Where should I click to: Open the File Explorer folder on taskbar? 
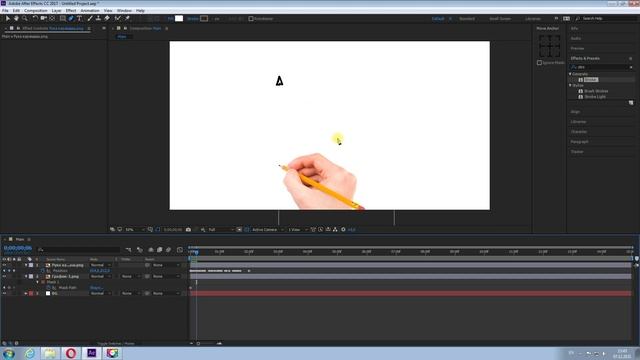click(x=50, y=353)
